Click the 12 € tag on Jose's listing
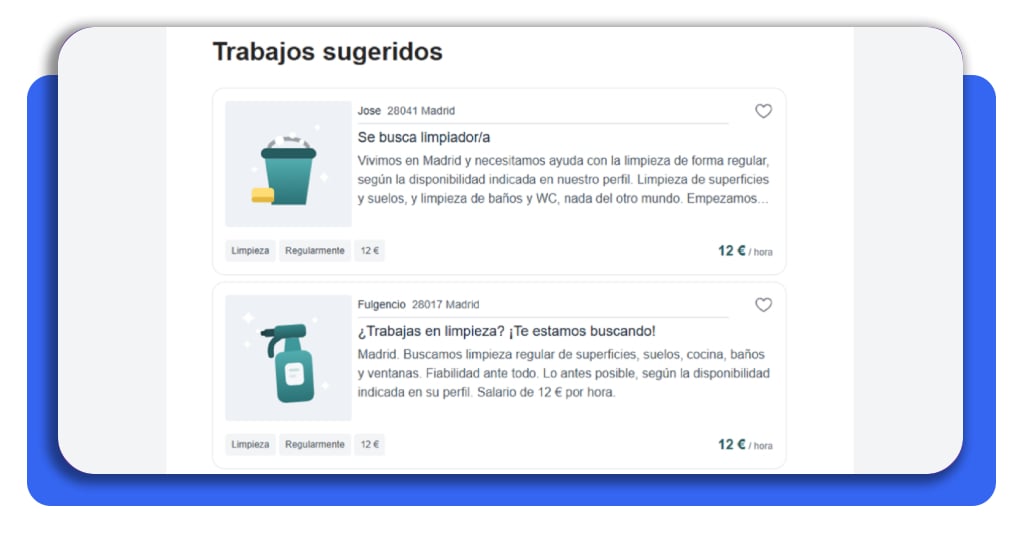The image size is (1024, 536). [370, 251]
